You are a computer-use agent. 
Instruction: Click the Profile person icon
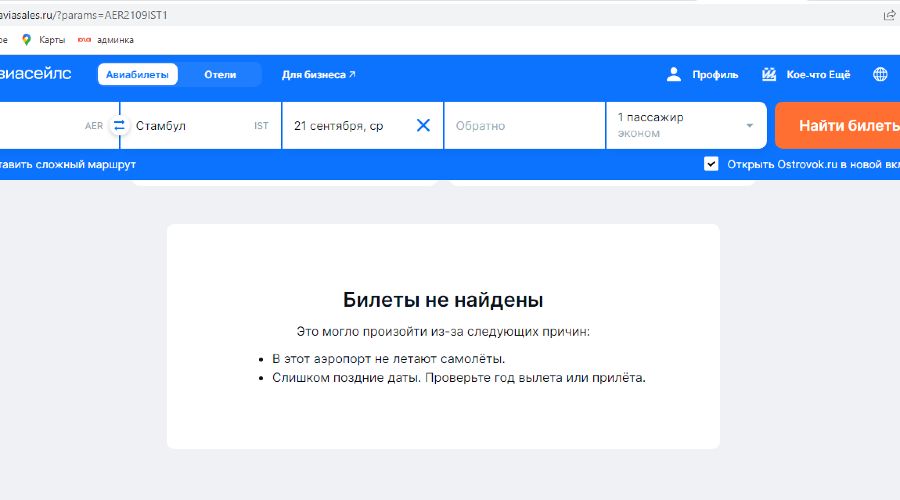point(674,74)
